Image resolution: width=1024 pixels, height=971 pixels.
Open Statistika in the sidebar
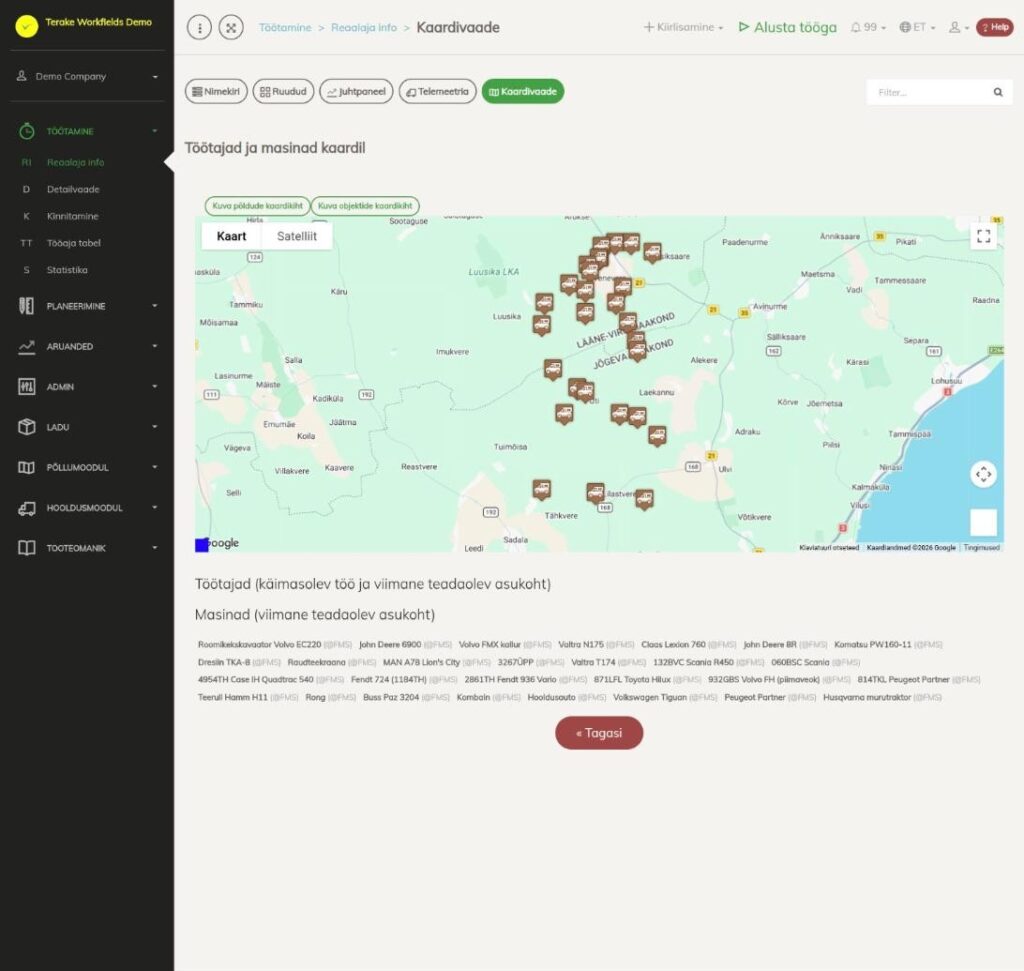tap(67, 270)
